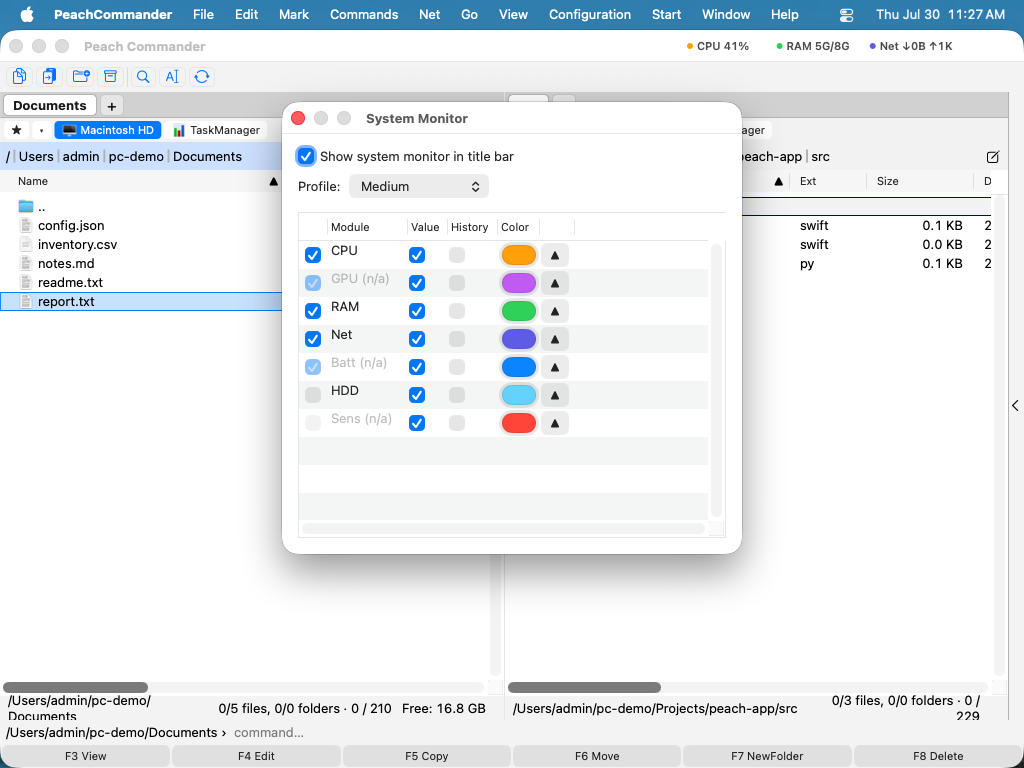Viewport: 1024px width, 768px height.
Task: Click the edit path icon in right panel
Action: click(993, 157)
